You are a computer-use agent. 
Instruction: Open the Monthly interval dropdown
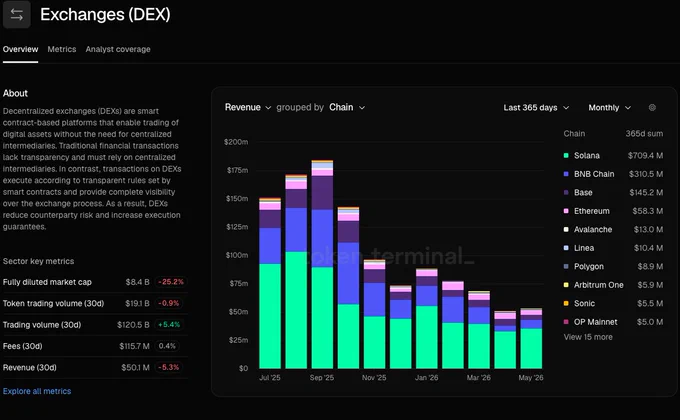(x=609, y=108)
